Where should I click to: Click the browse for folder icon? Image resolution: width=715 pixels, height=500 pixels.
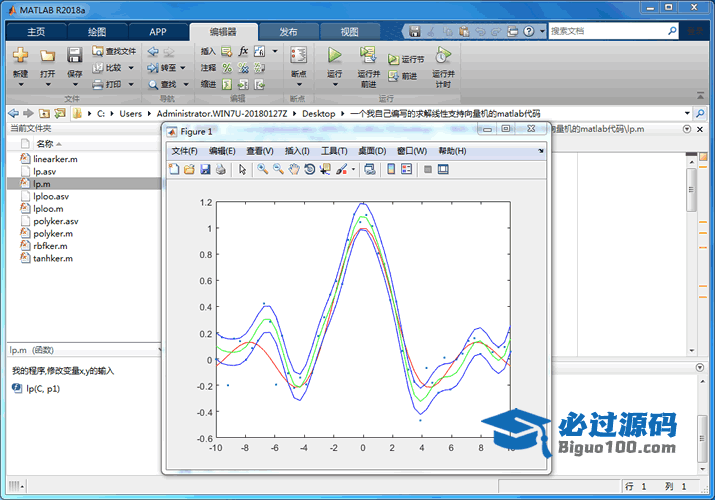(60, 113)
